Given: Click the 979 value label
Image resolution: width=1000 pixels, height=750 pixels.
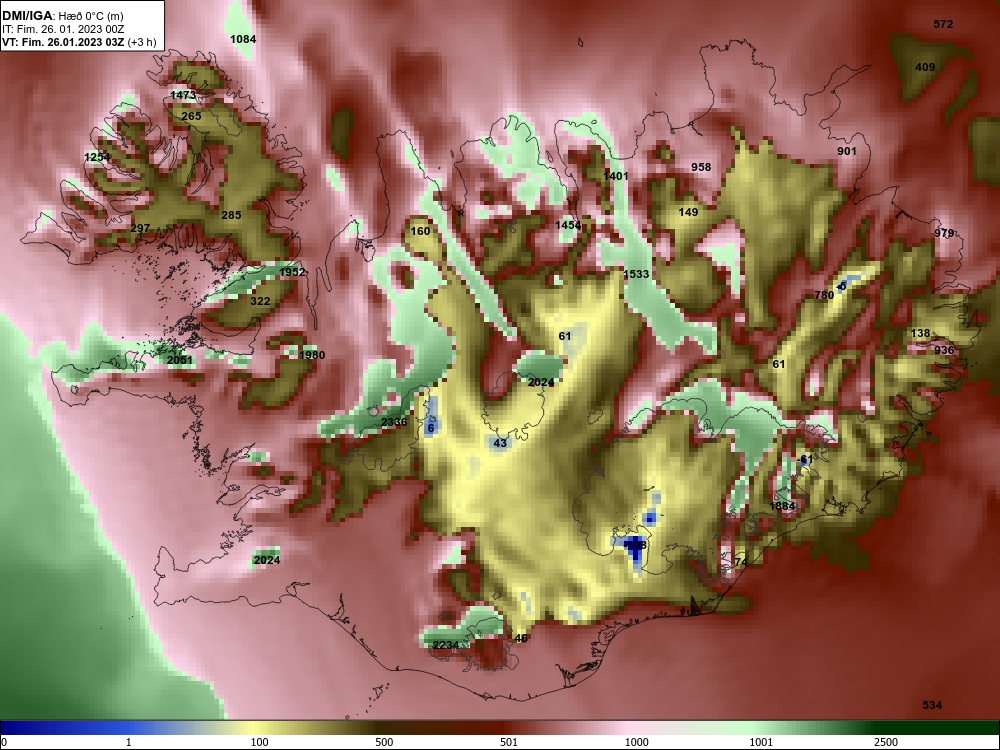Looking at the screenshot, I should [x=944, y=233].
